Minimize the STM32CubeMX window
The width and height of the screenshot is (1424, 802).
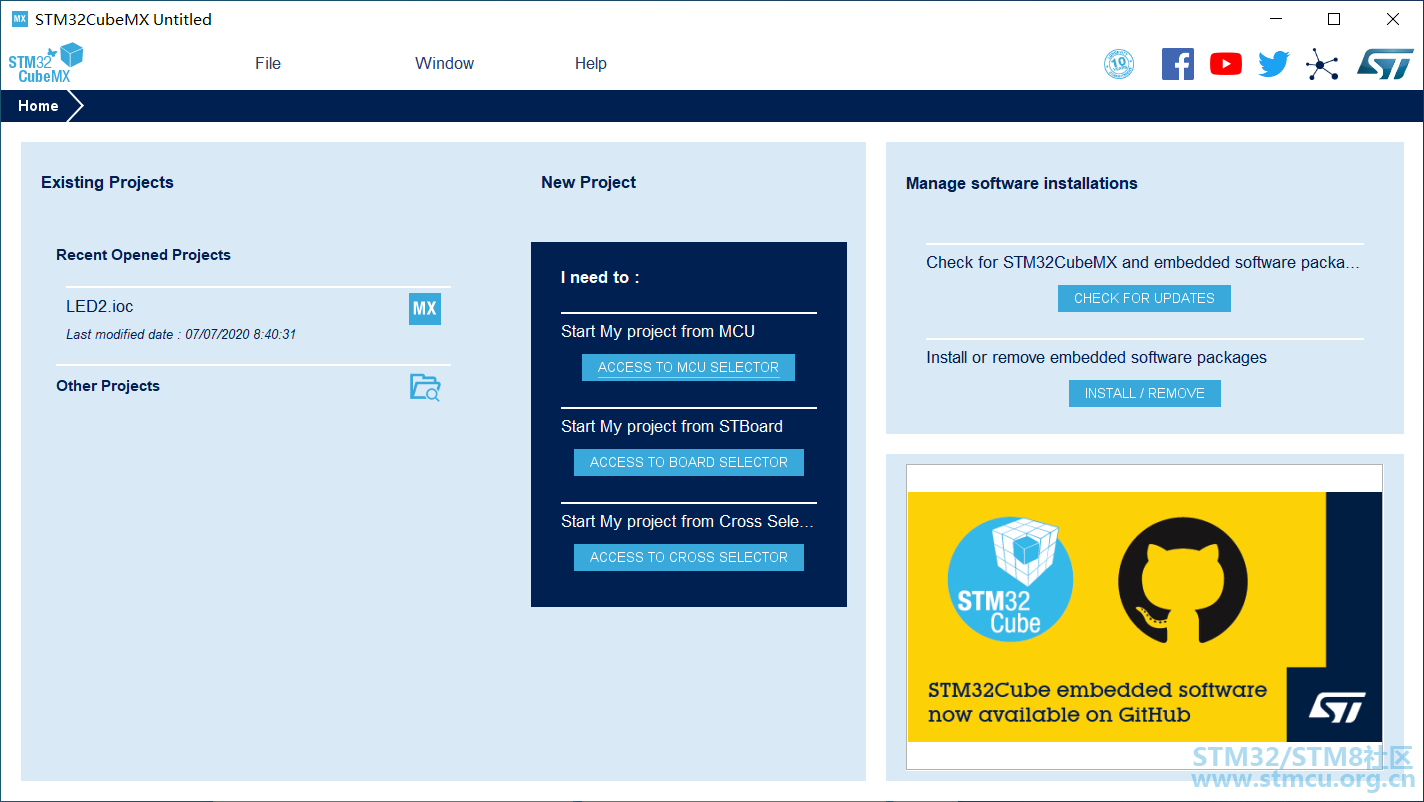tap(1276, 19)
